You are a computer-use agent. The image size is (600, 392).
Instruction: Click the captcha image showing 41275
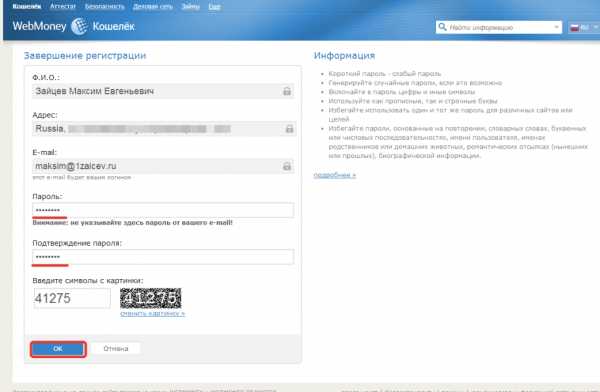(150, 298)
